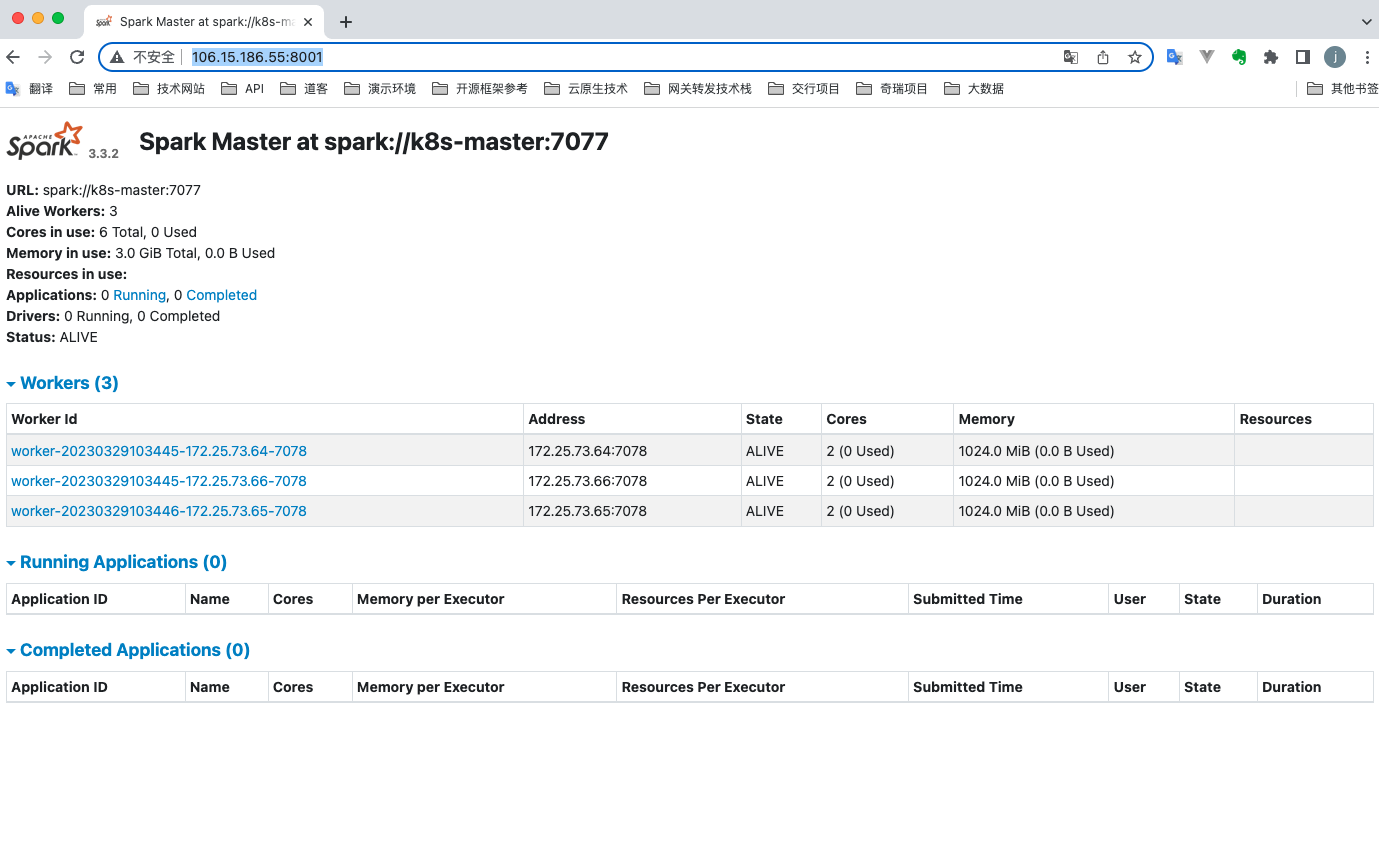Open the 网关转发技术栈 bookmark folder
Image resolution: width=1379 pixels, height=856 pixels.
[x=698, y=89]
